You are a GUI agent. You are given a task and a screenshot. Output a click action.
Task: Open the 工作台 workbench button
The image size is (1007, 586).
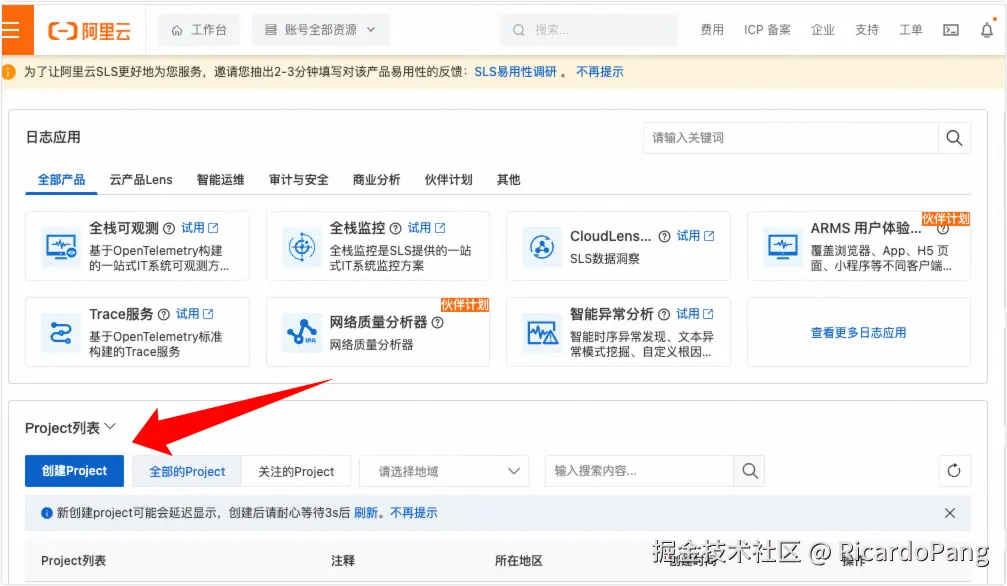[199, 30]
